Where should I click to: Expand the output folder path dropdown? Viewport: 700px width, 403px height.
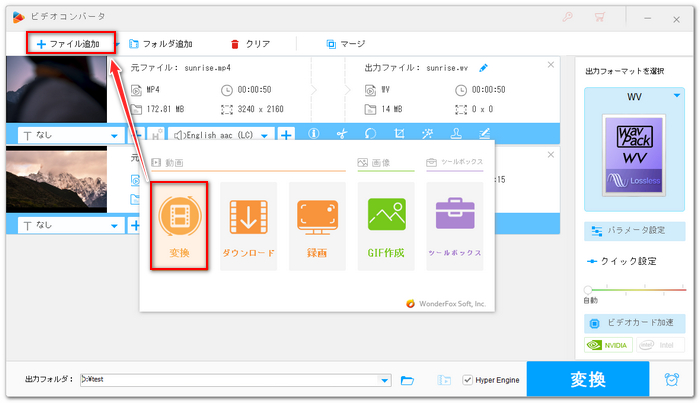(384, 380)
